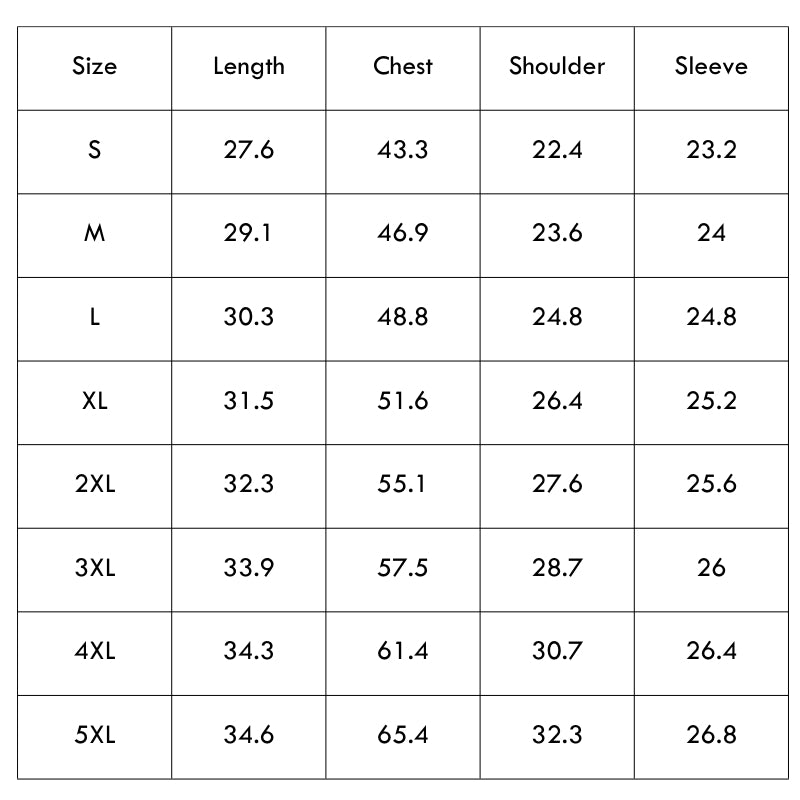The image size is (800, 800).
Task: Click the Chest column header
Action: pyautogui.click(x=403, y=66)
